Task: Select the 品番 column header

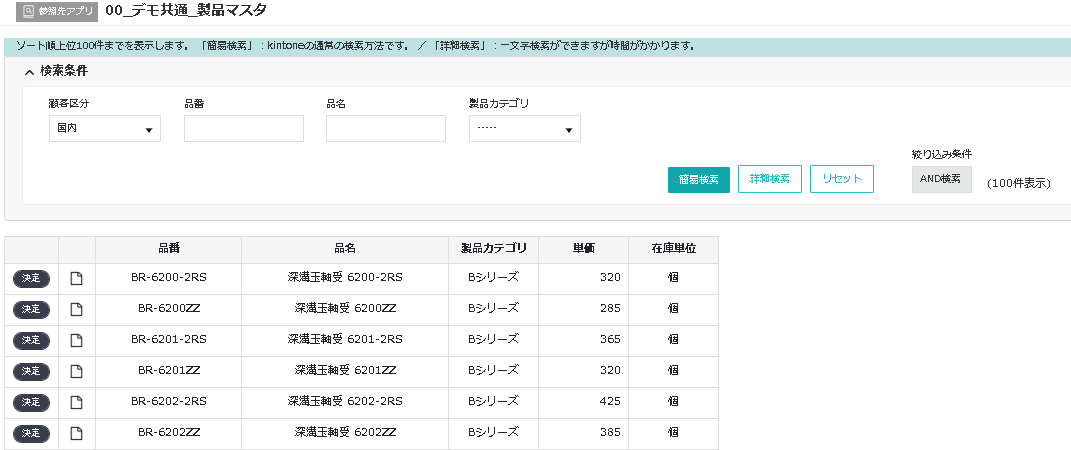Action: pyautogui.click(x=168, y=249)
